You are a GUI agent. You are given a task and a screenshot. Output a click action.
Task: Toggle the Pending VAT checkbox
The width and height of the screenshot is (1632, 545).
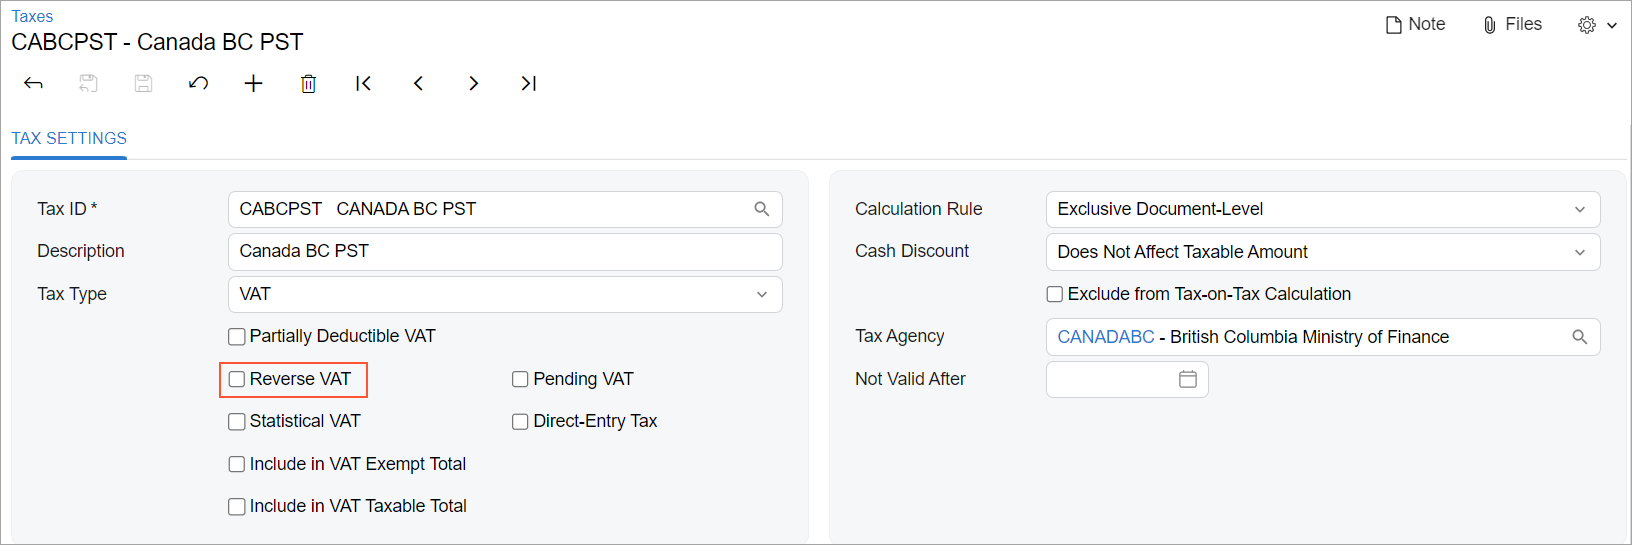[520, 380]
